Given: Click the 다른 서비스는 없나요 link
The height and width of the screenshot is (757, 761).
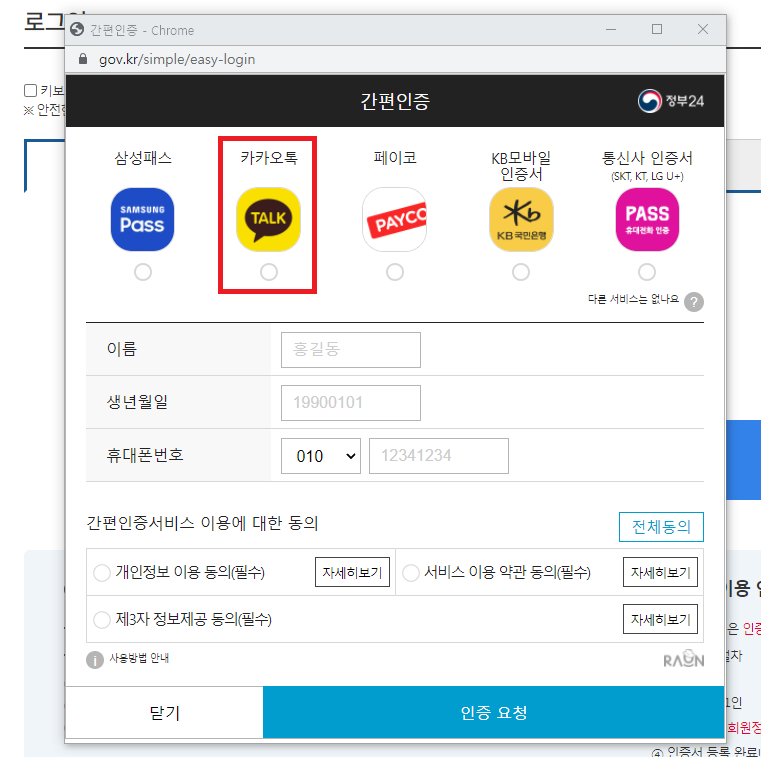Looking at the screenshot, I should (x=633, y=299).
